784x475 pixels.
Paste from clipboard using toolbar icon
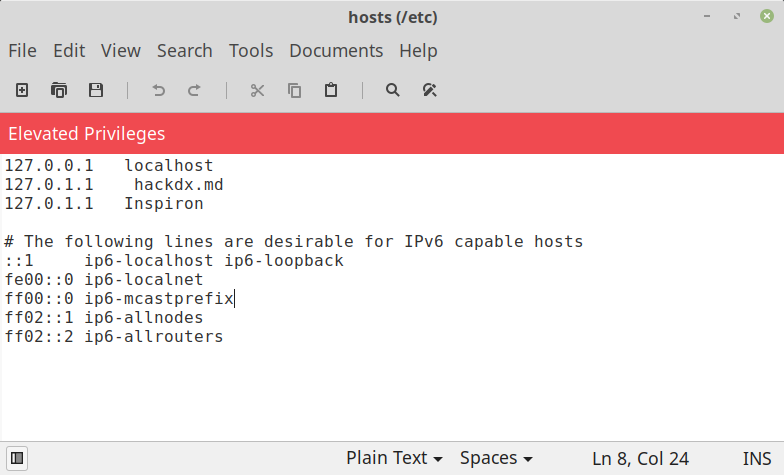[x=331, y=90]
